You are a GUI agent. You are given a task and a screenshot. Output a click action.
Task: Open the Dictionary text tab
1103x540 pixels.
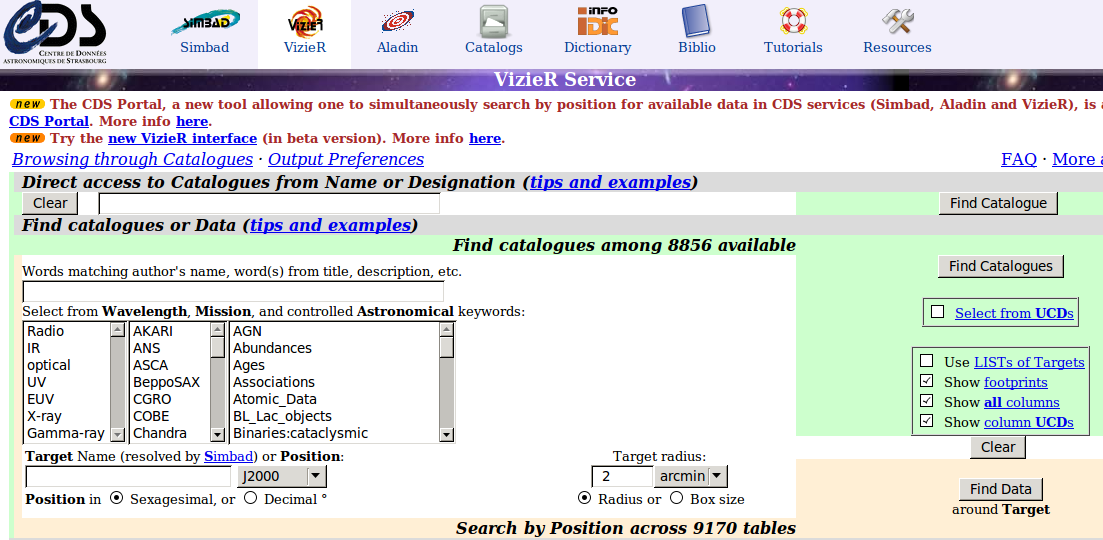coord(597,47)
